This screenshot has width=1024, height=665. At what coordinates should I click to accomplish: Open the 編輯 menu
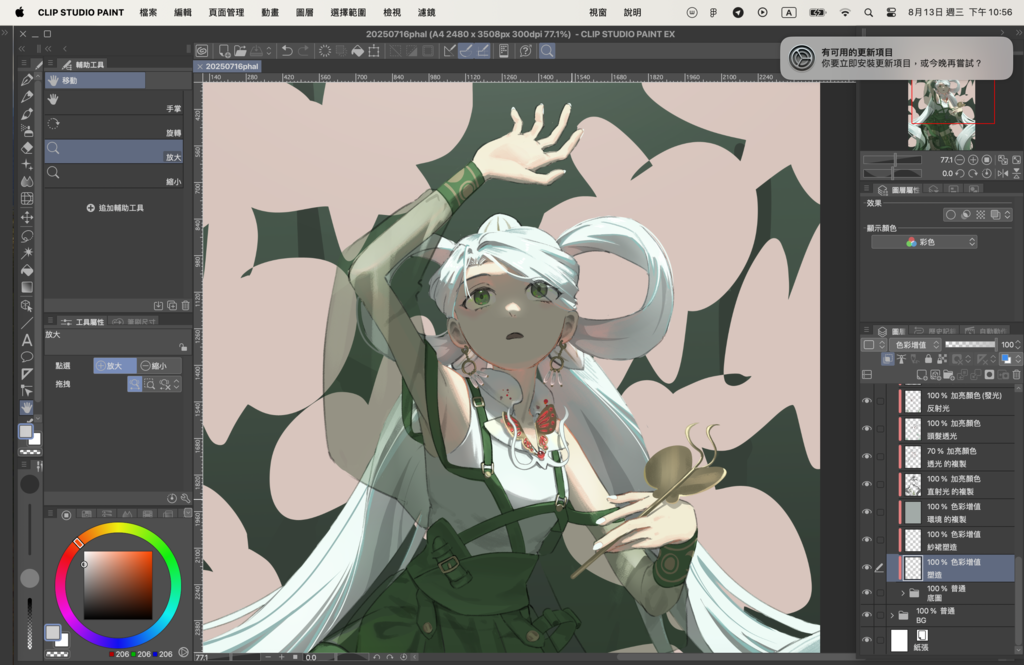click(183, 12)
